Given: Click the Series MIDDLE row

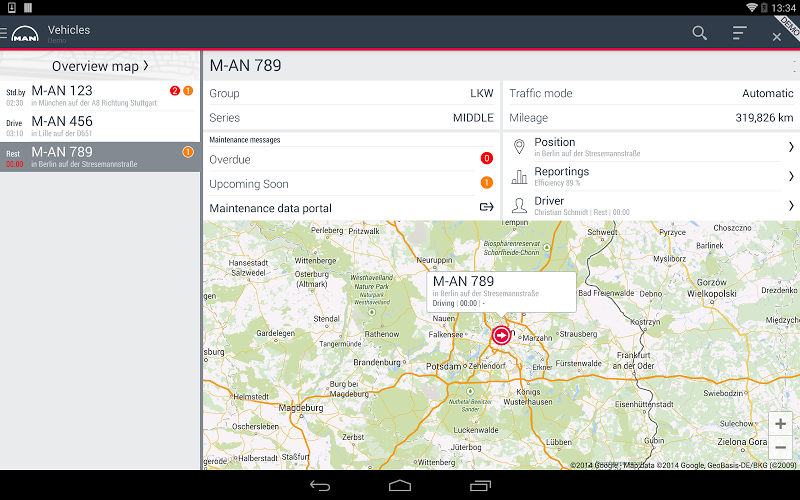Looking at the screenshot, I should [x=351, y=118].
